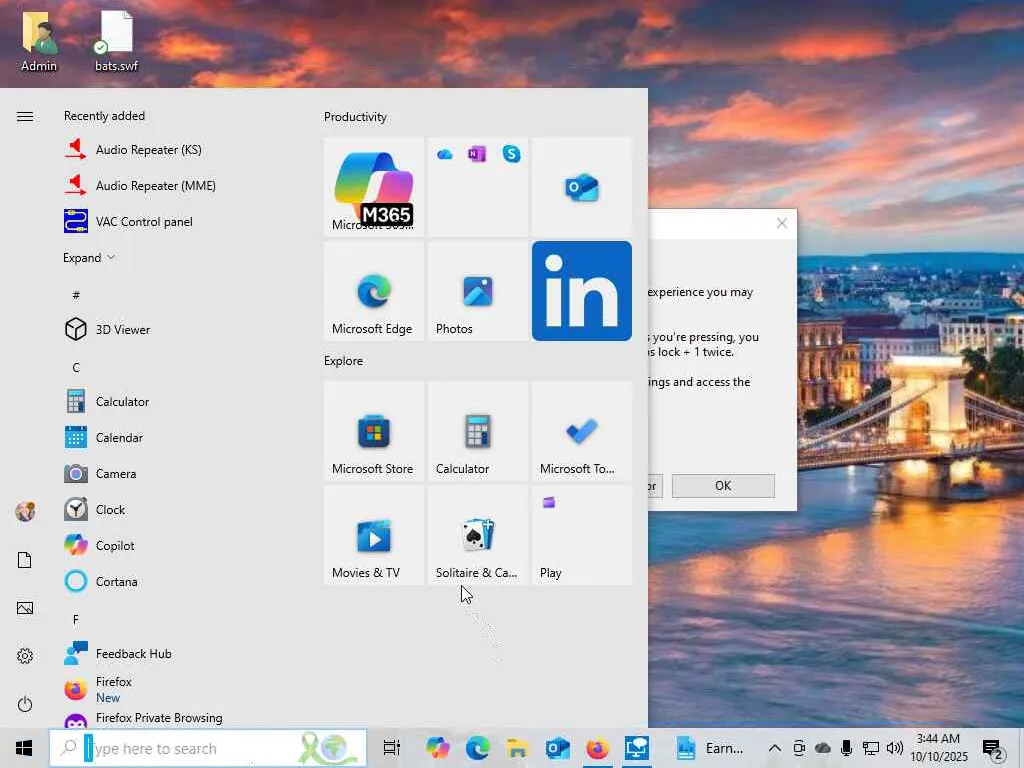Open the Power options button
The width and height of the screenshot is (1024, 768).
point(25,704)
